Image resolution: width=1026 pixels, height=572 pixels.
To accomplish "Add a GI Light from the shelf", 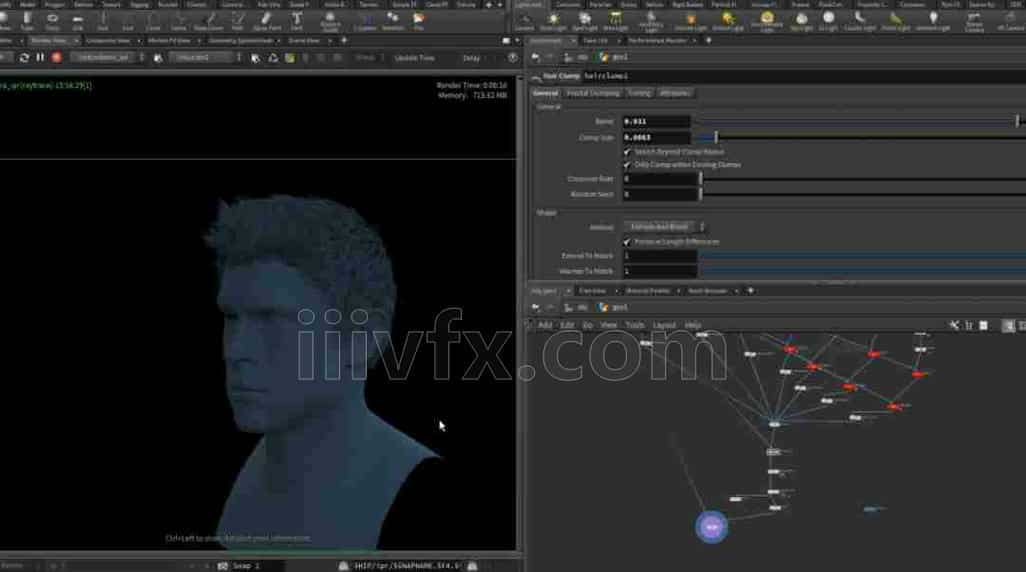I will (x=828, y=21).
